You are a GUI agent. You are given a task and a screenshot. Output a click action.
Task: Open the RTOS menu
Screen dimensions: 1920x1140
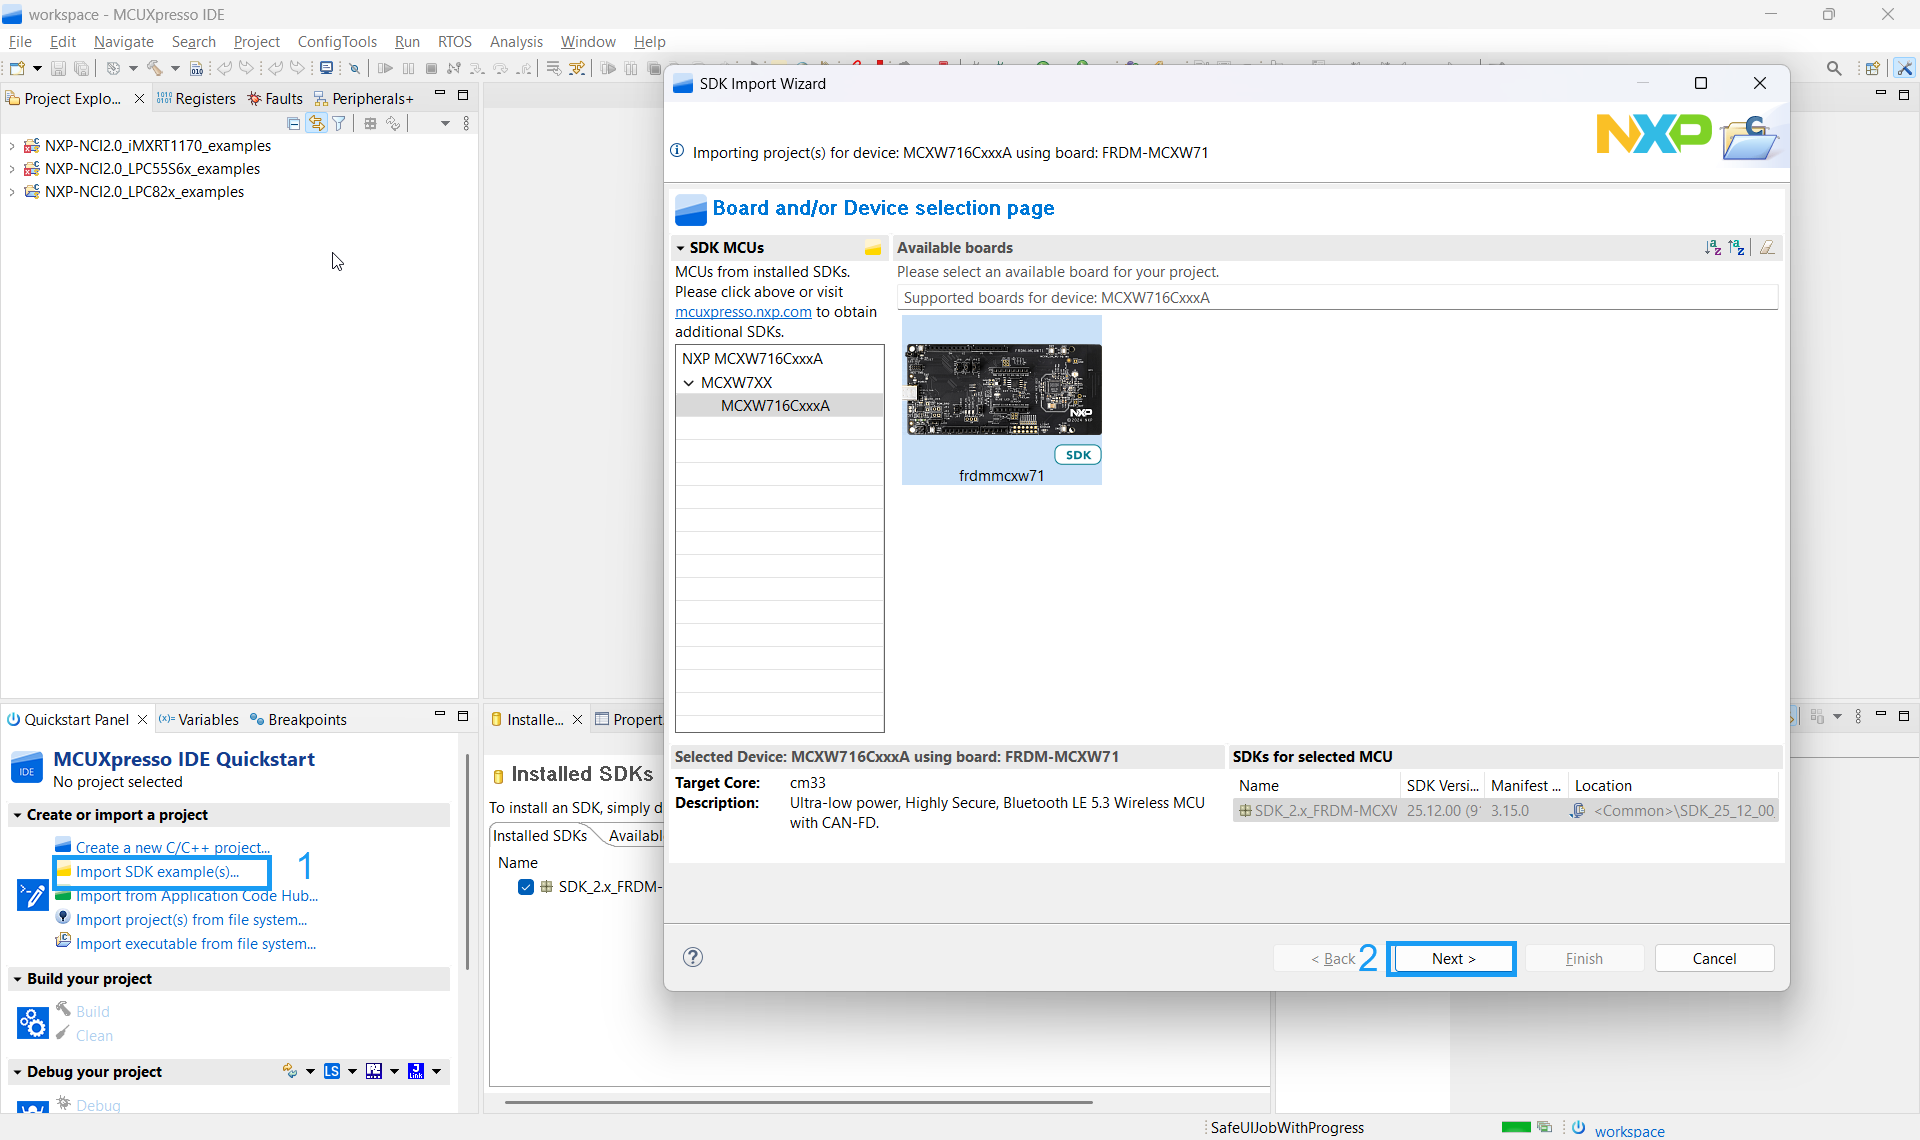[x=455, y=41]
